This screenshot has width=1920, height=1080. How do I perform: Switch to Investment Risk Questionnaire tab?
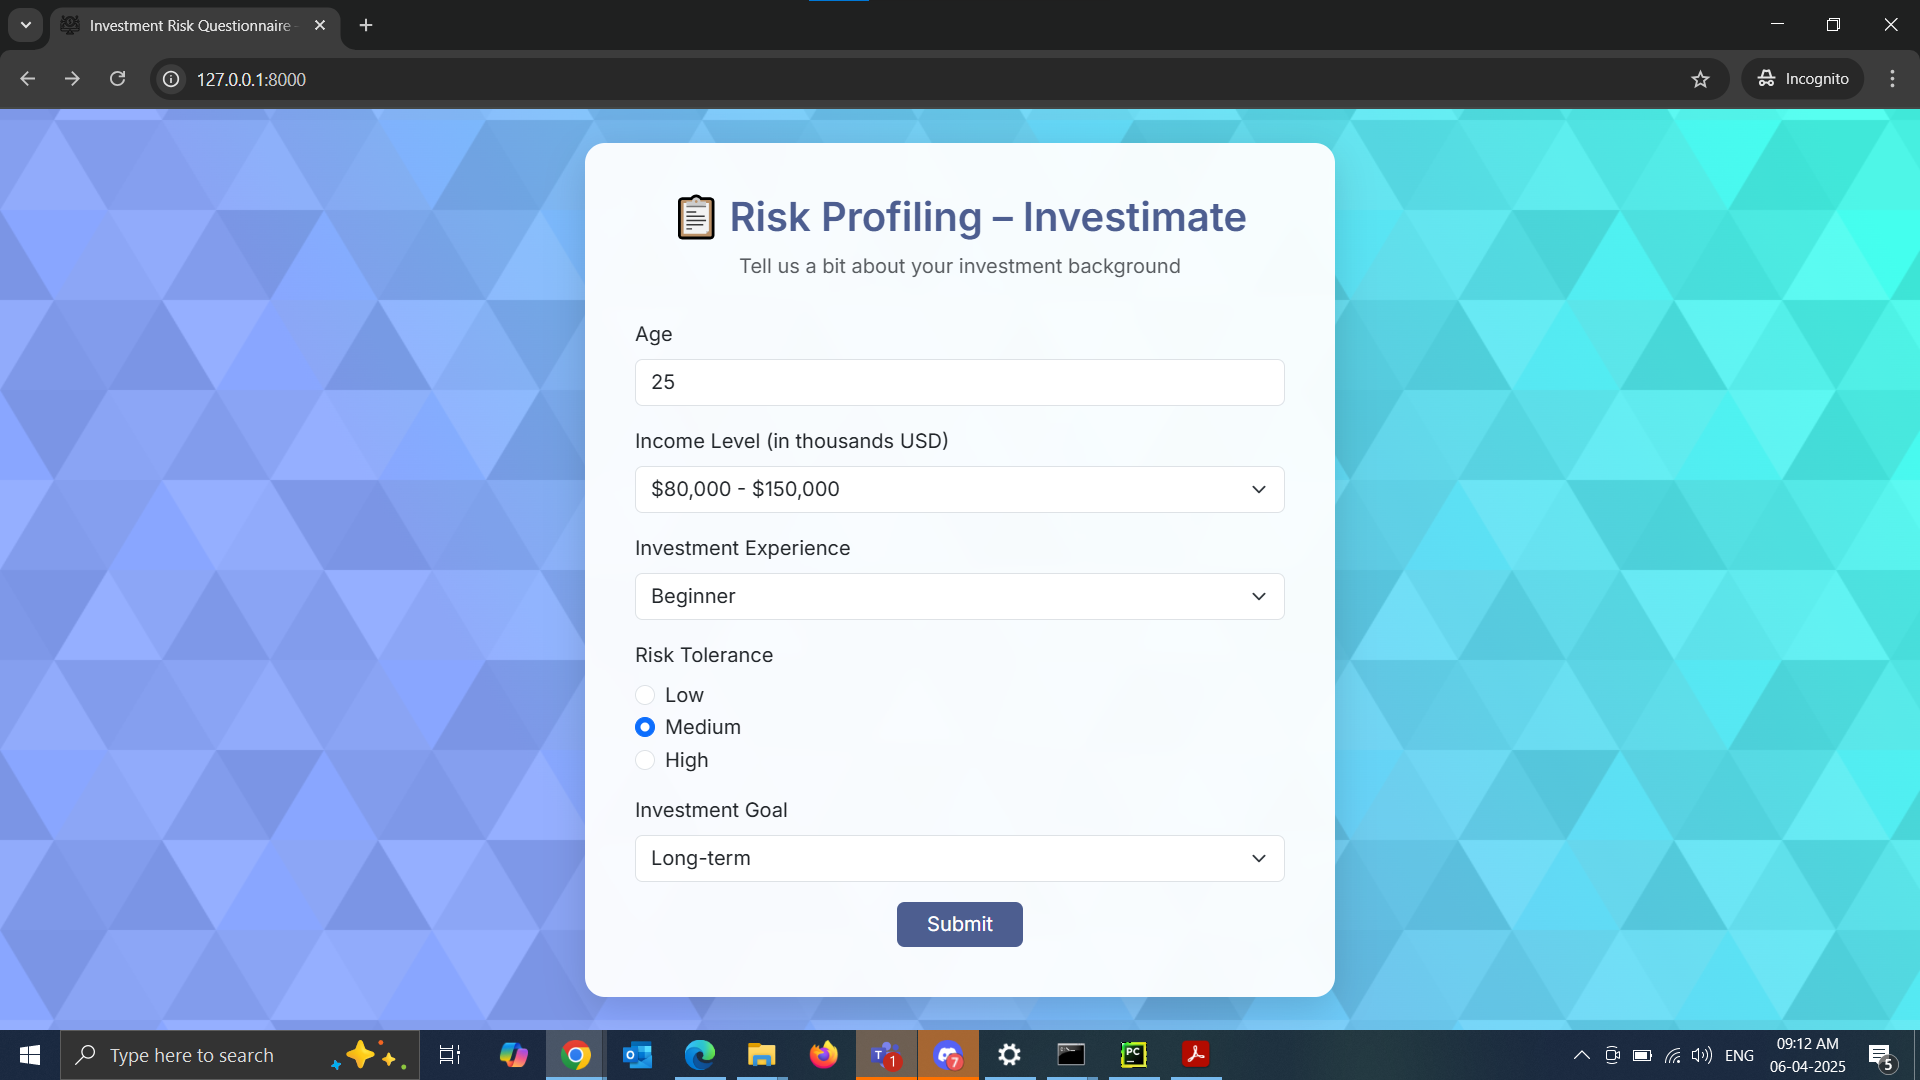point(190,25)
